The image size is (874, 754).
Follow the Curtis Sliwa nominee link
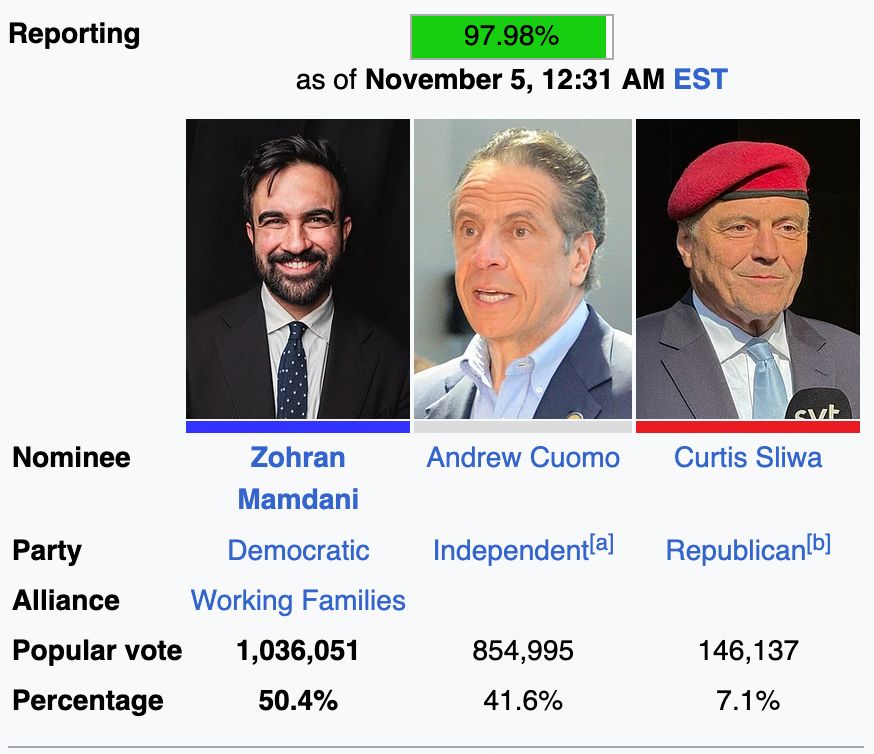click(x=748, y=458)
